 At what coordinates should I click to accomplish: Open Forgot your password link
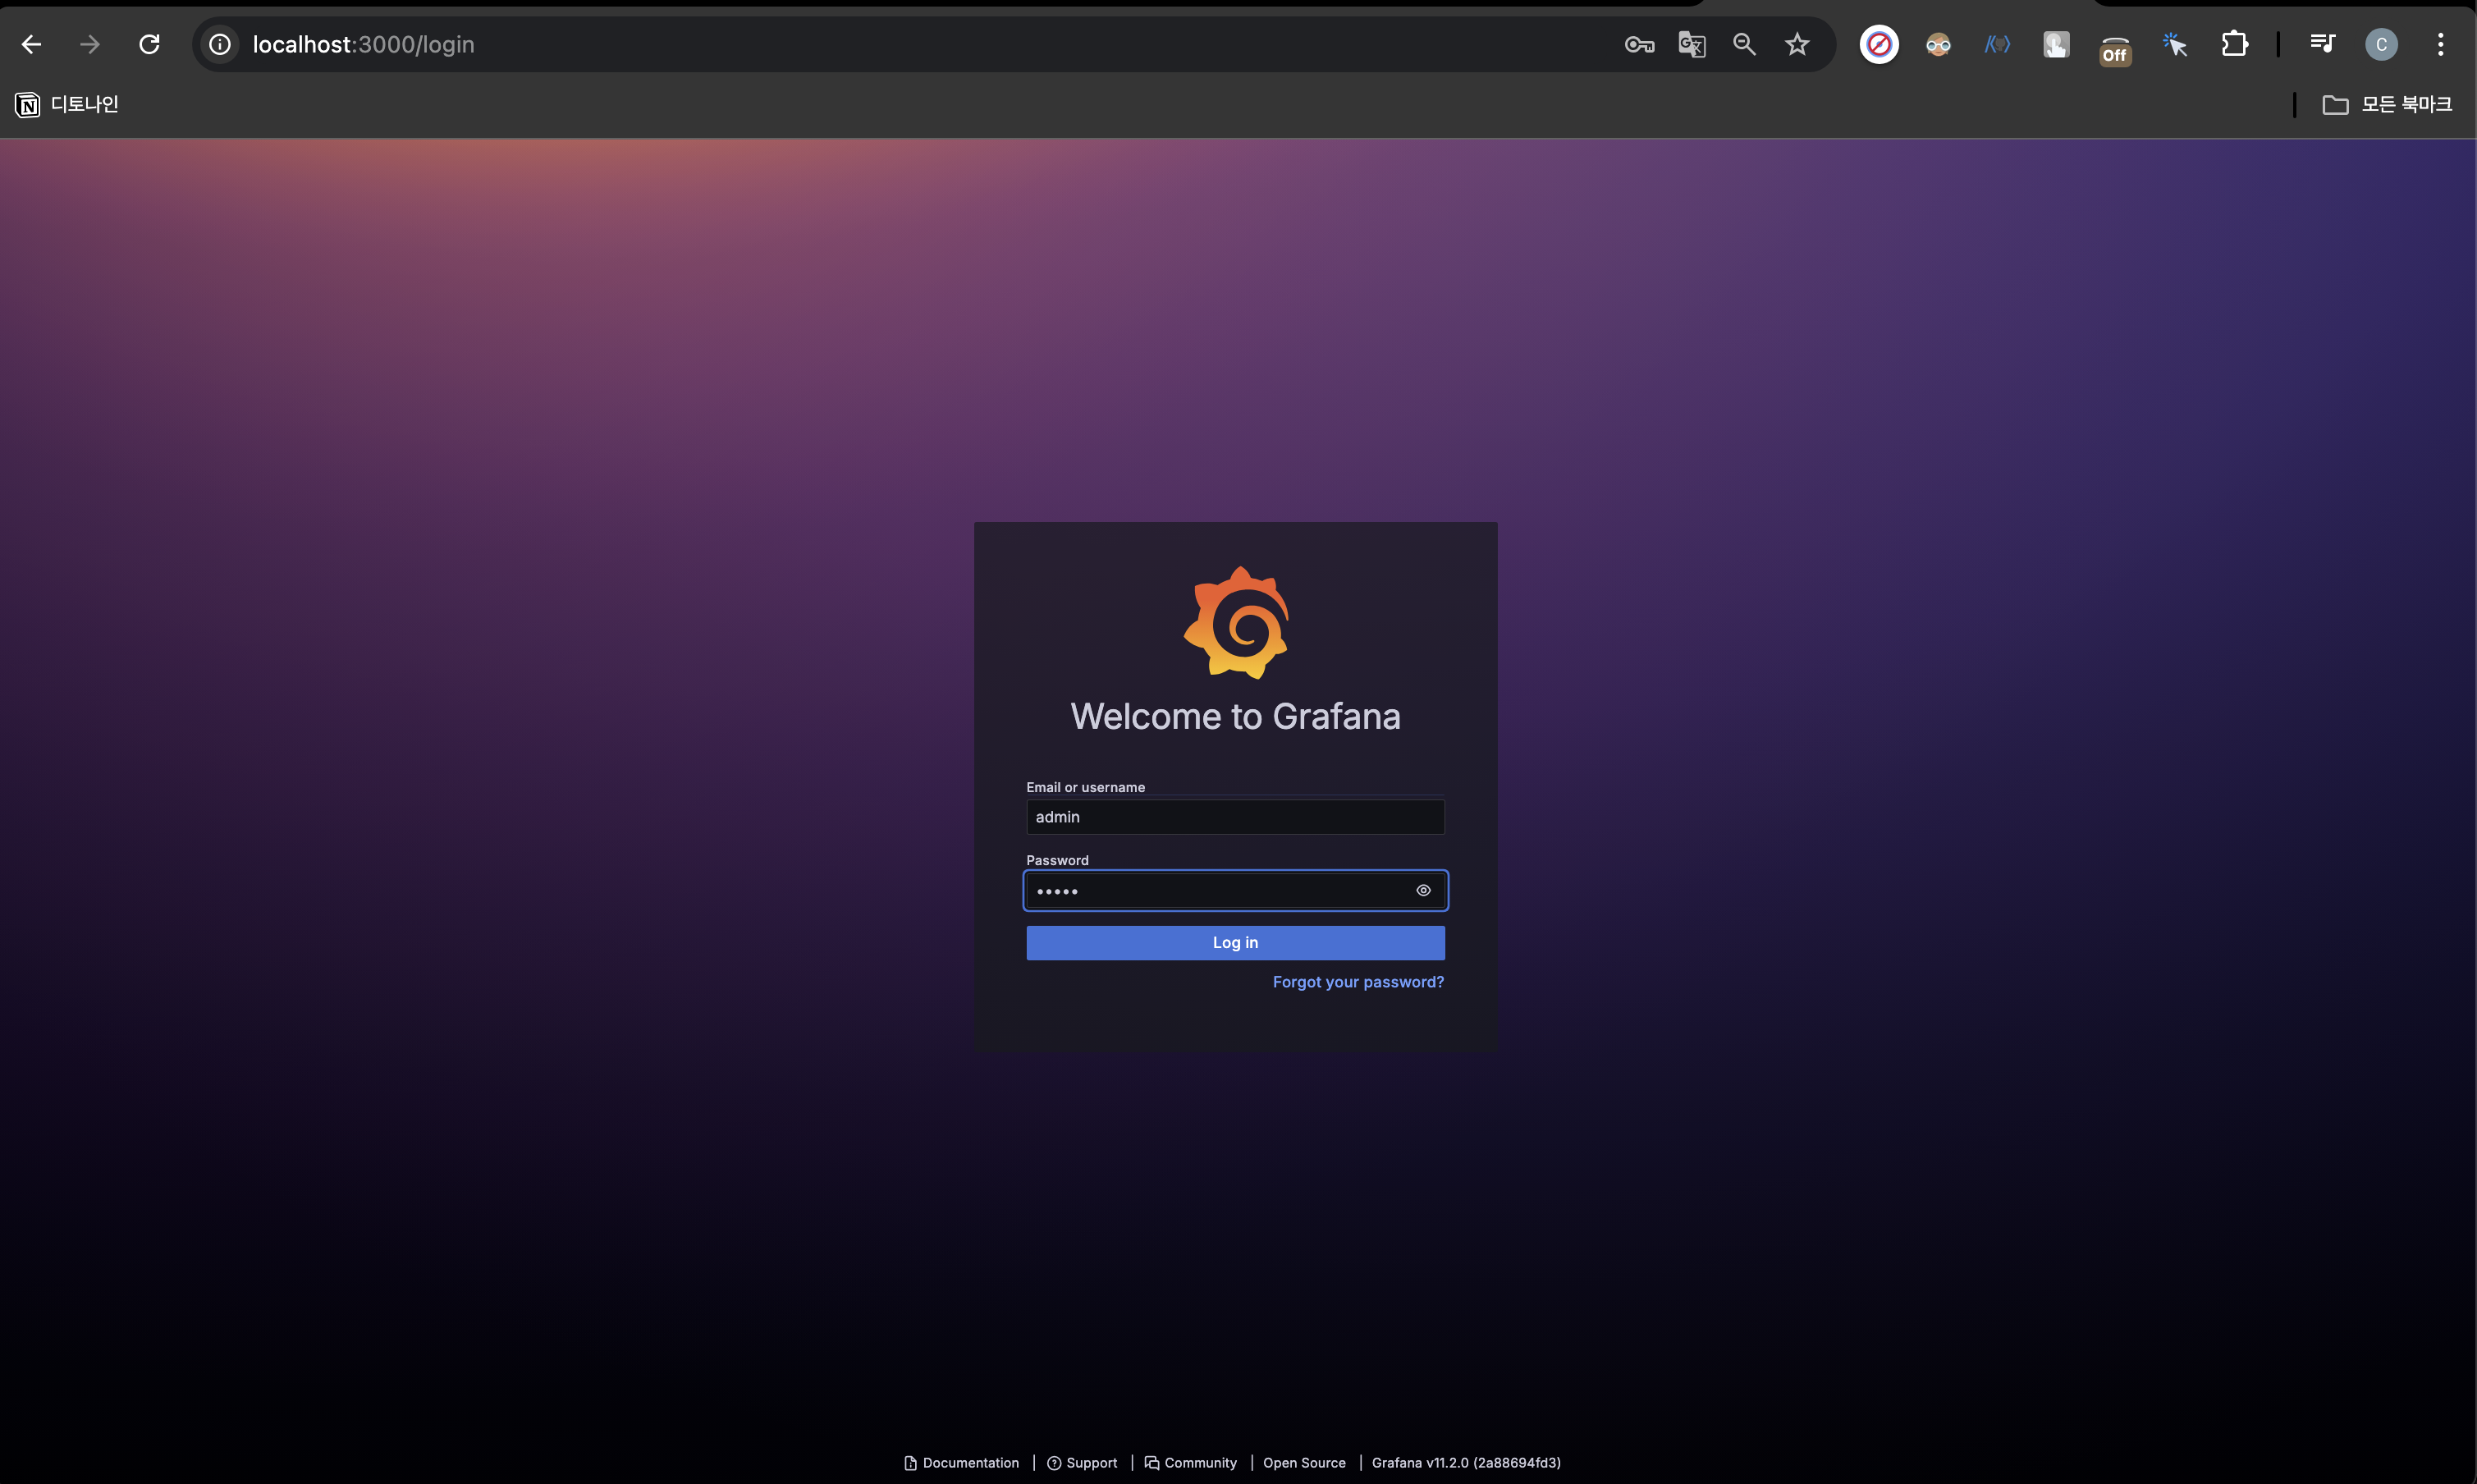pos(1357,982)
